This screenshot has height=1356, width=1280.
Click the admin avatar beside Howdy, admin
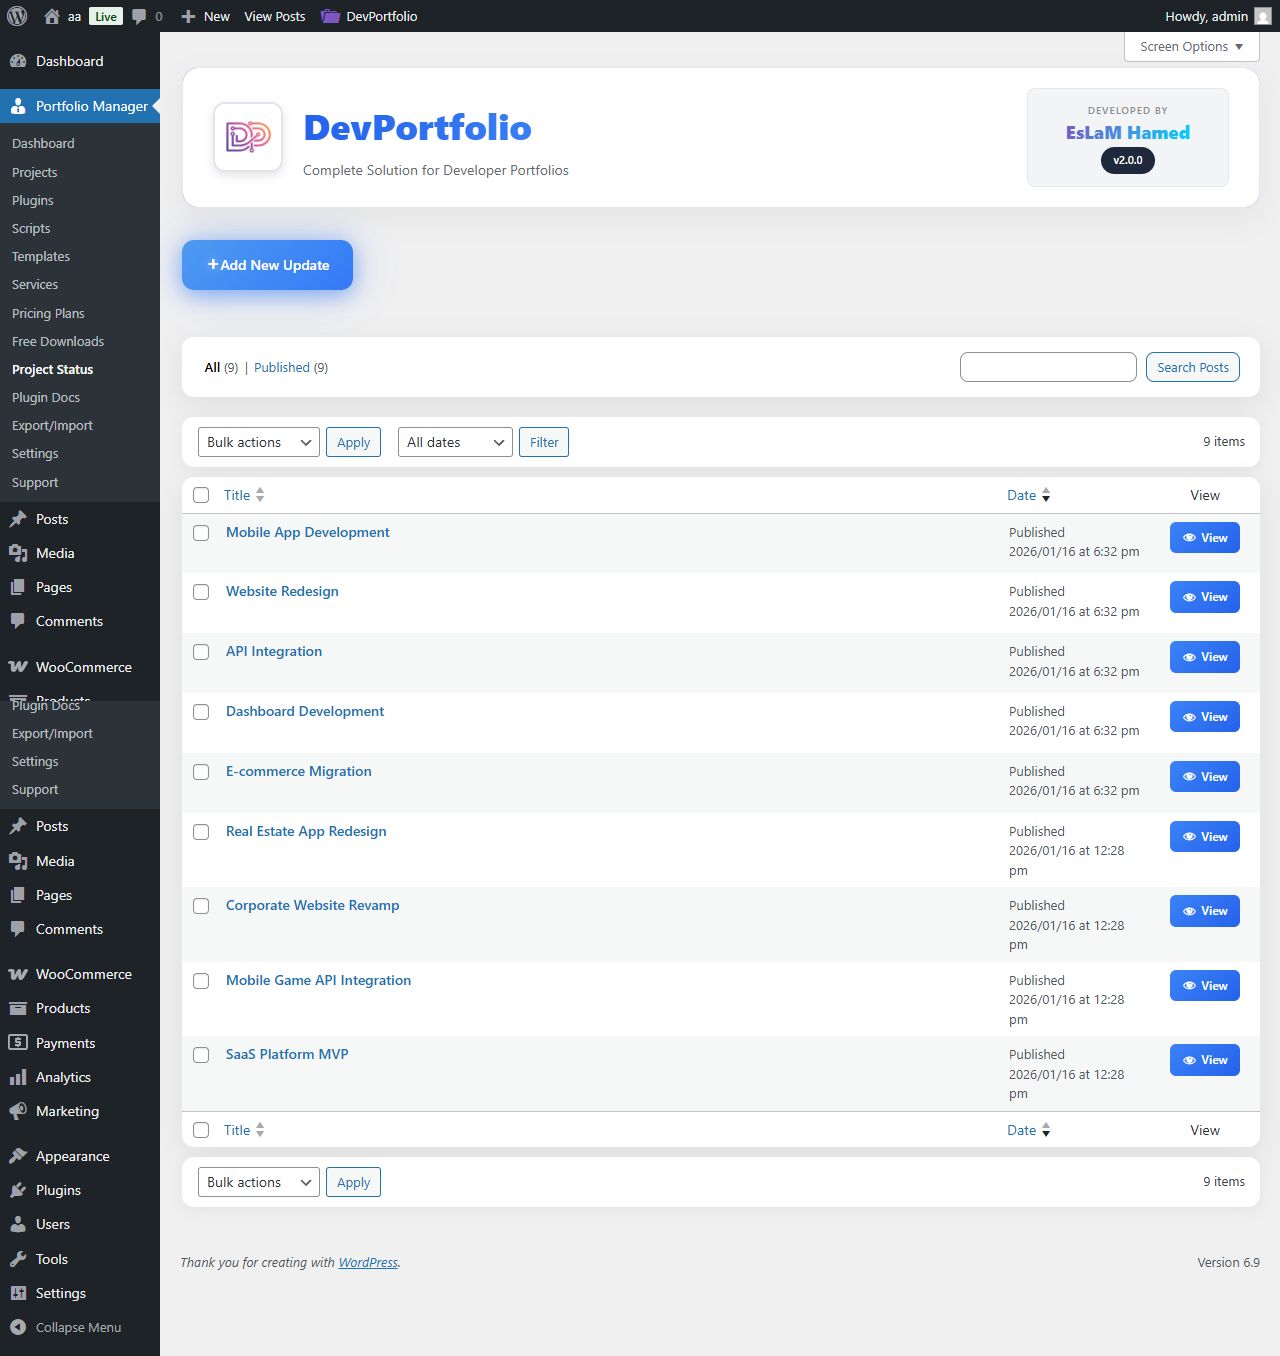click(x=1263, y=16)
